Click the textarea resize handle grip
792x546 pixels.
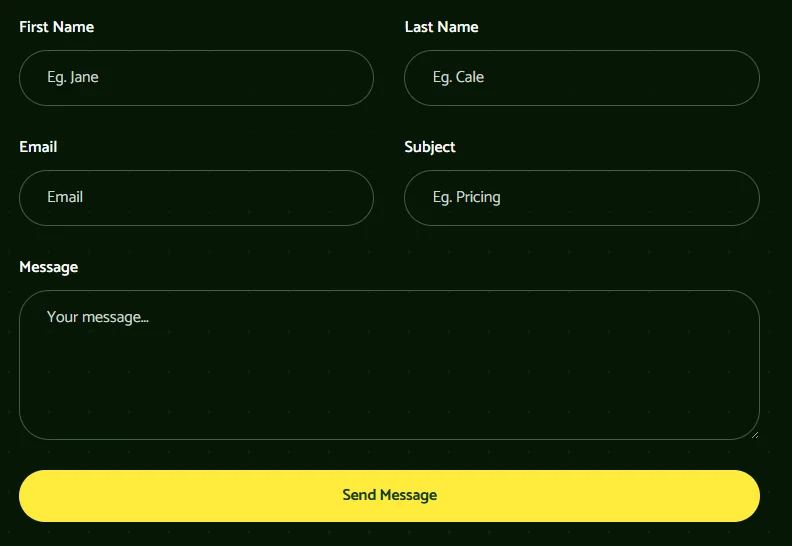(x=755, y=435)
